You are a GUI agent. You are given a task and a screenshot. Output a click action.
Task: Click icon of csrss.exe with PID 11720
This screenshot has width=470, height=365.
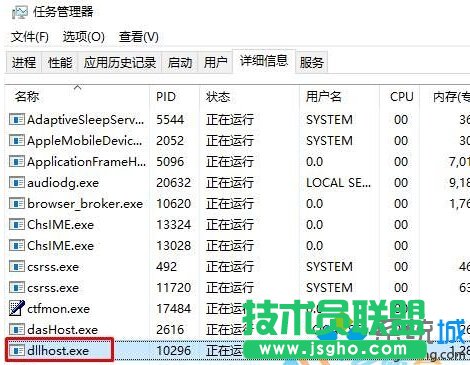(17, 287)
